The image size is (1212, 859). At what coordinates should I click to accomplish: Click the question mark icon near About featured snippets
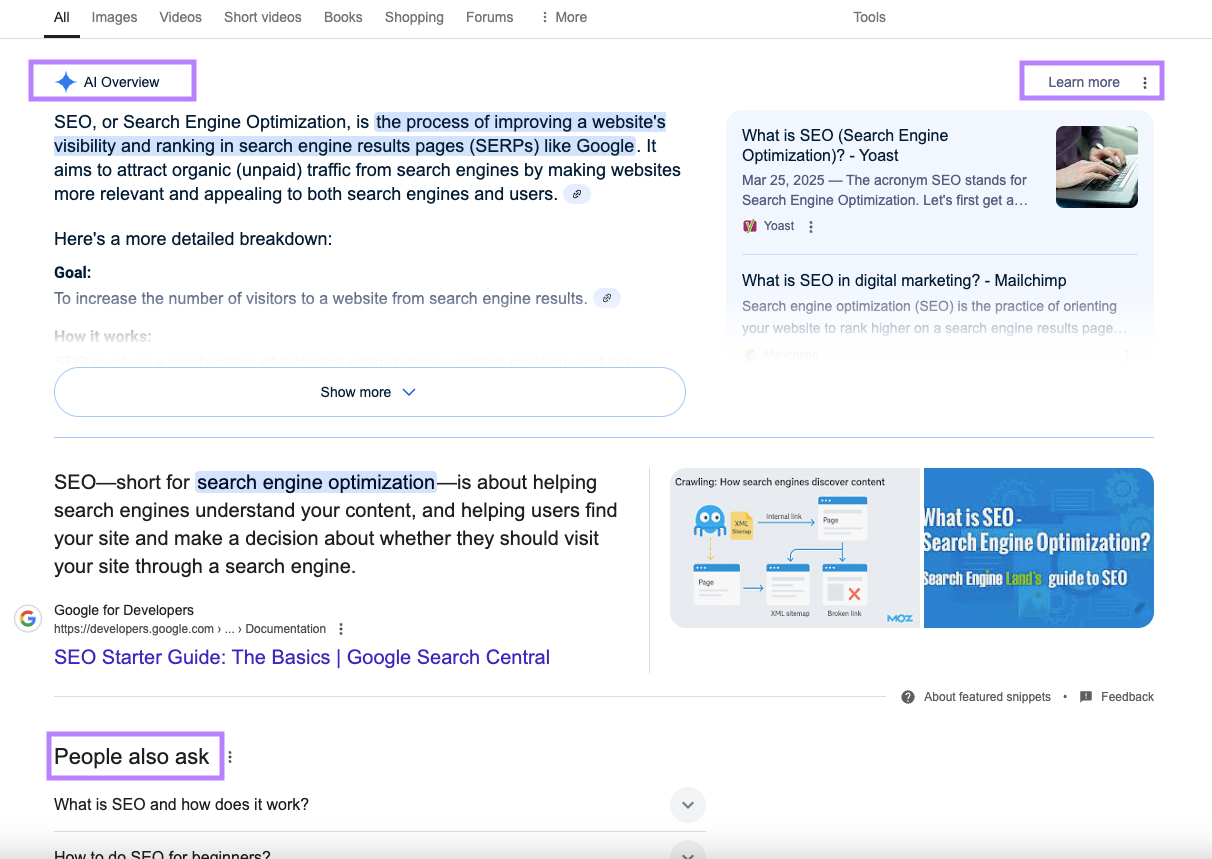[x=907, y=696]
